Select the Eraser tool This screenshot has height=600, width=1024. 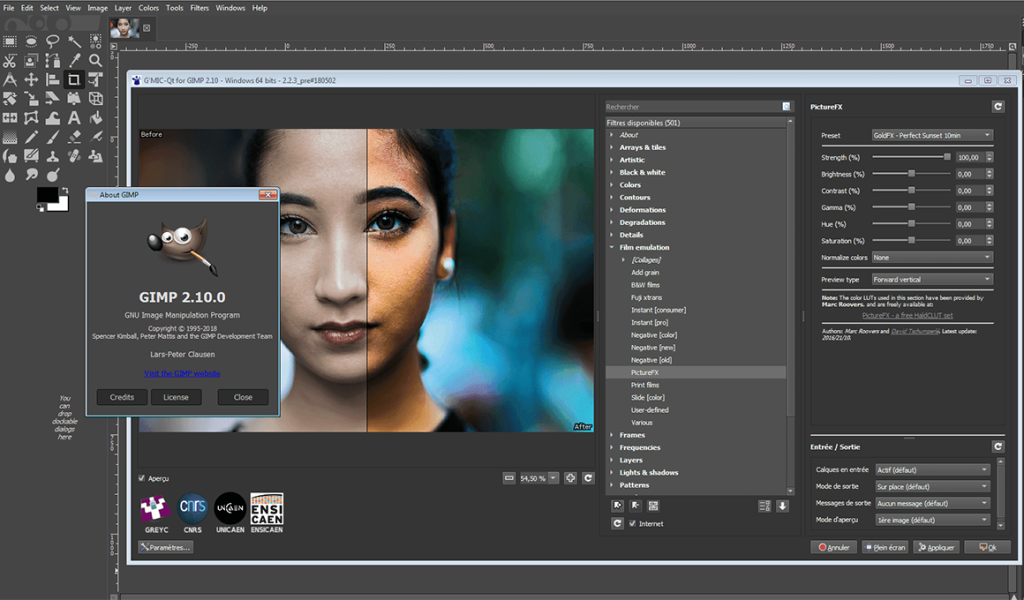(74, 137)
